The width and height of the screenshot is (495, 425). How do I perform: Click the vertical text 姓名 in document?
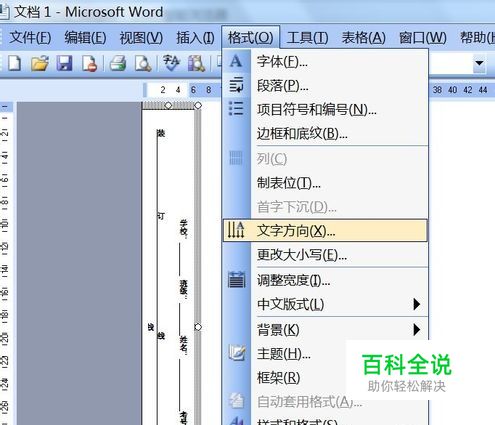tap(184, 344)
